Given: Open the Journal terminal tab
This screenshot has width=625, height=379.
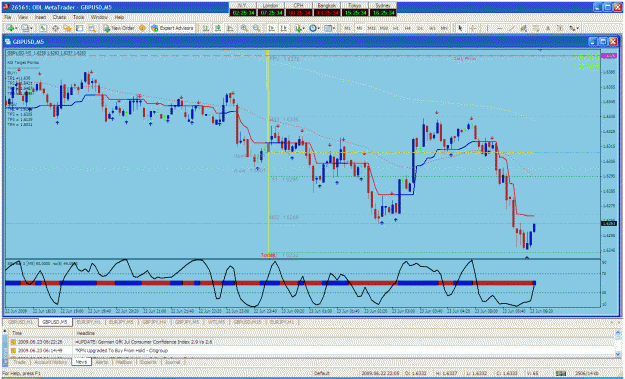Looking at the screenshot, I should coord(172,362).
